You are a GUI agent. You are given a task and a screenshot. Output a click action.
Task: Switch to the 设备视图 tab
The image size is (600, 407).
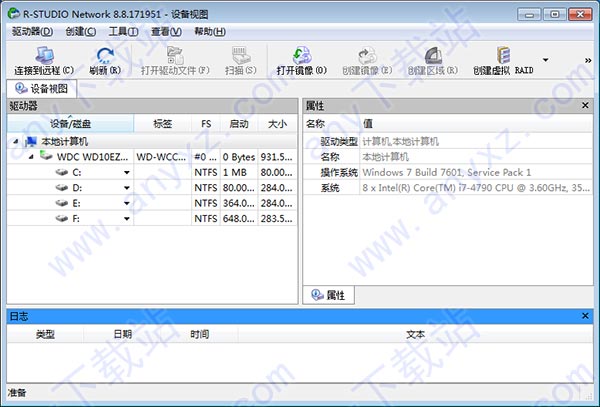(42, 89)
